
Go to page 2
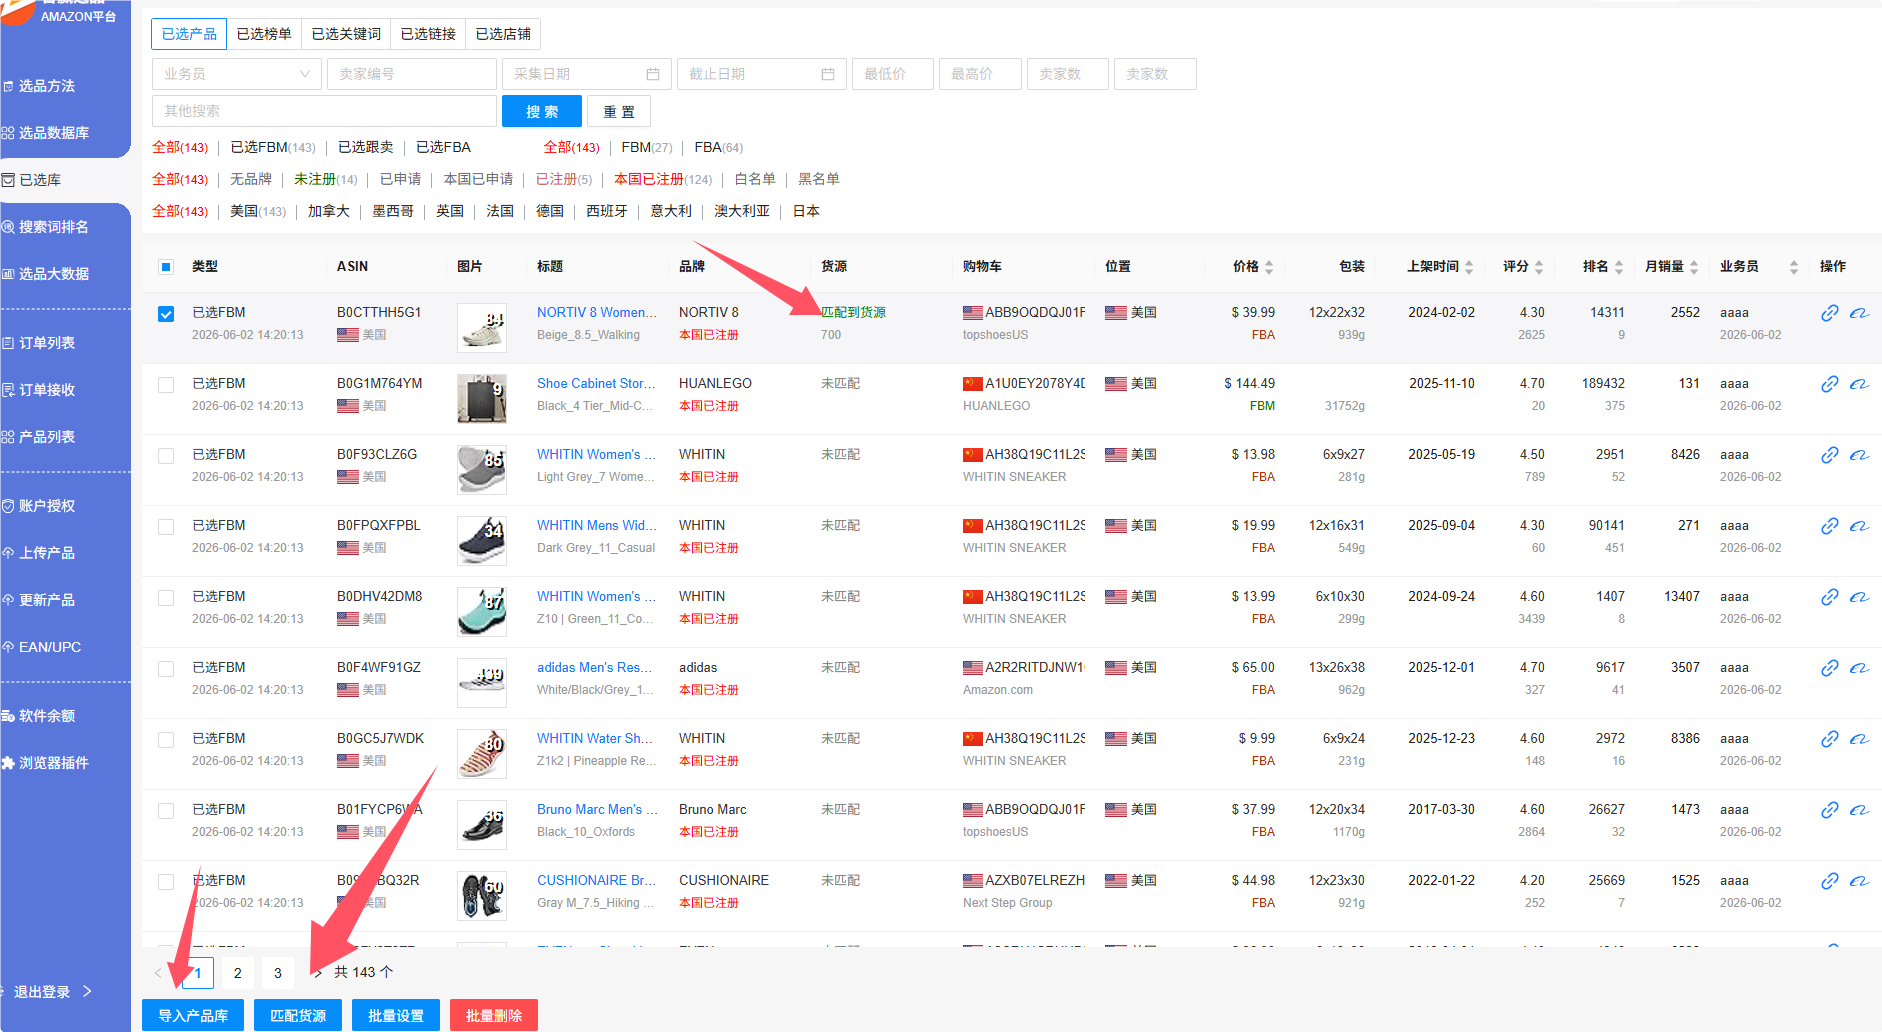click(x=238, y=972)
